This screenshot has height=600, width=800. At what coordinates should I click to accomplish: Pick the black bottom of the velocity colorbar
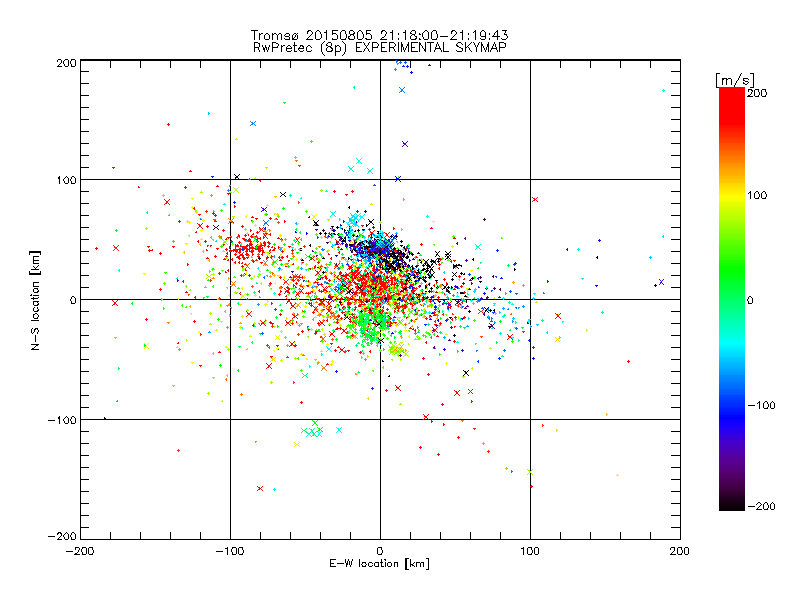[x=732, y=503]
